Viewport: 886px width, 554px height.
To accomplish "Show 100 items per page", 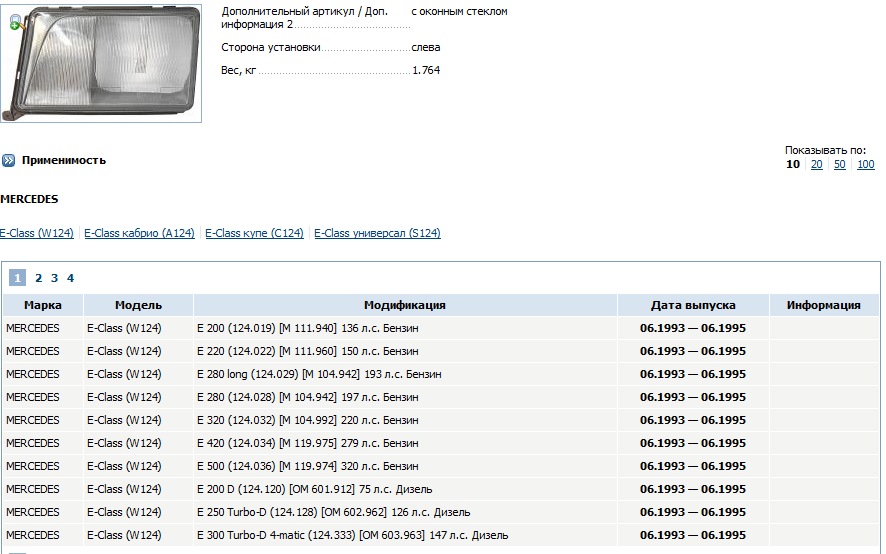I will pos(866,165).
